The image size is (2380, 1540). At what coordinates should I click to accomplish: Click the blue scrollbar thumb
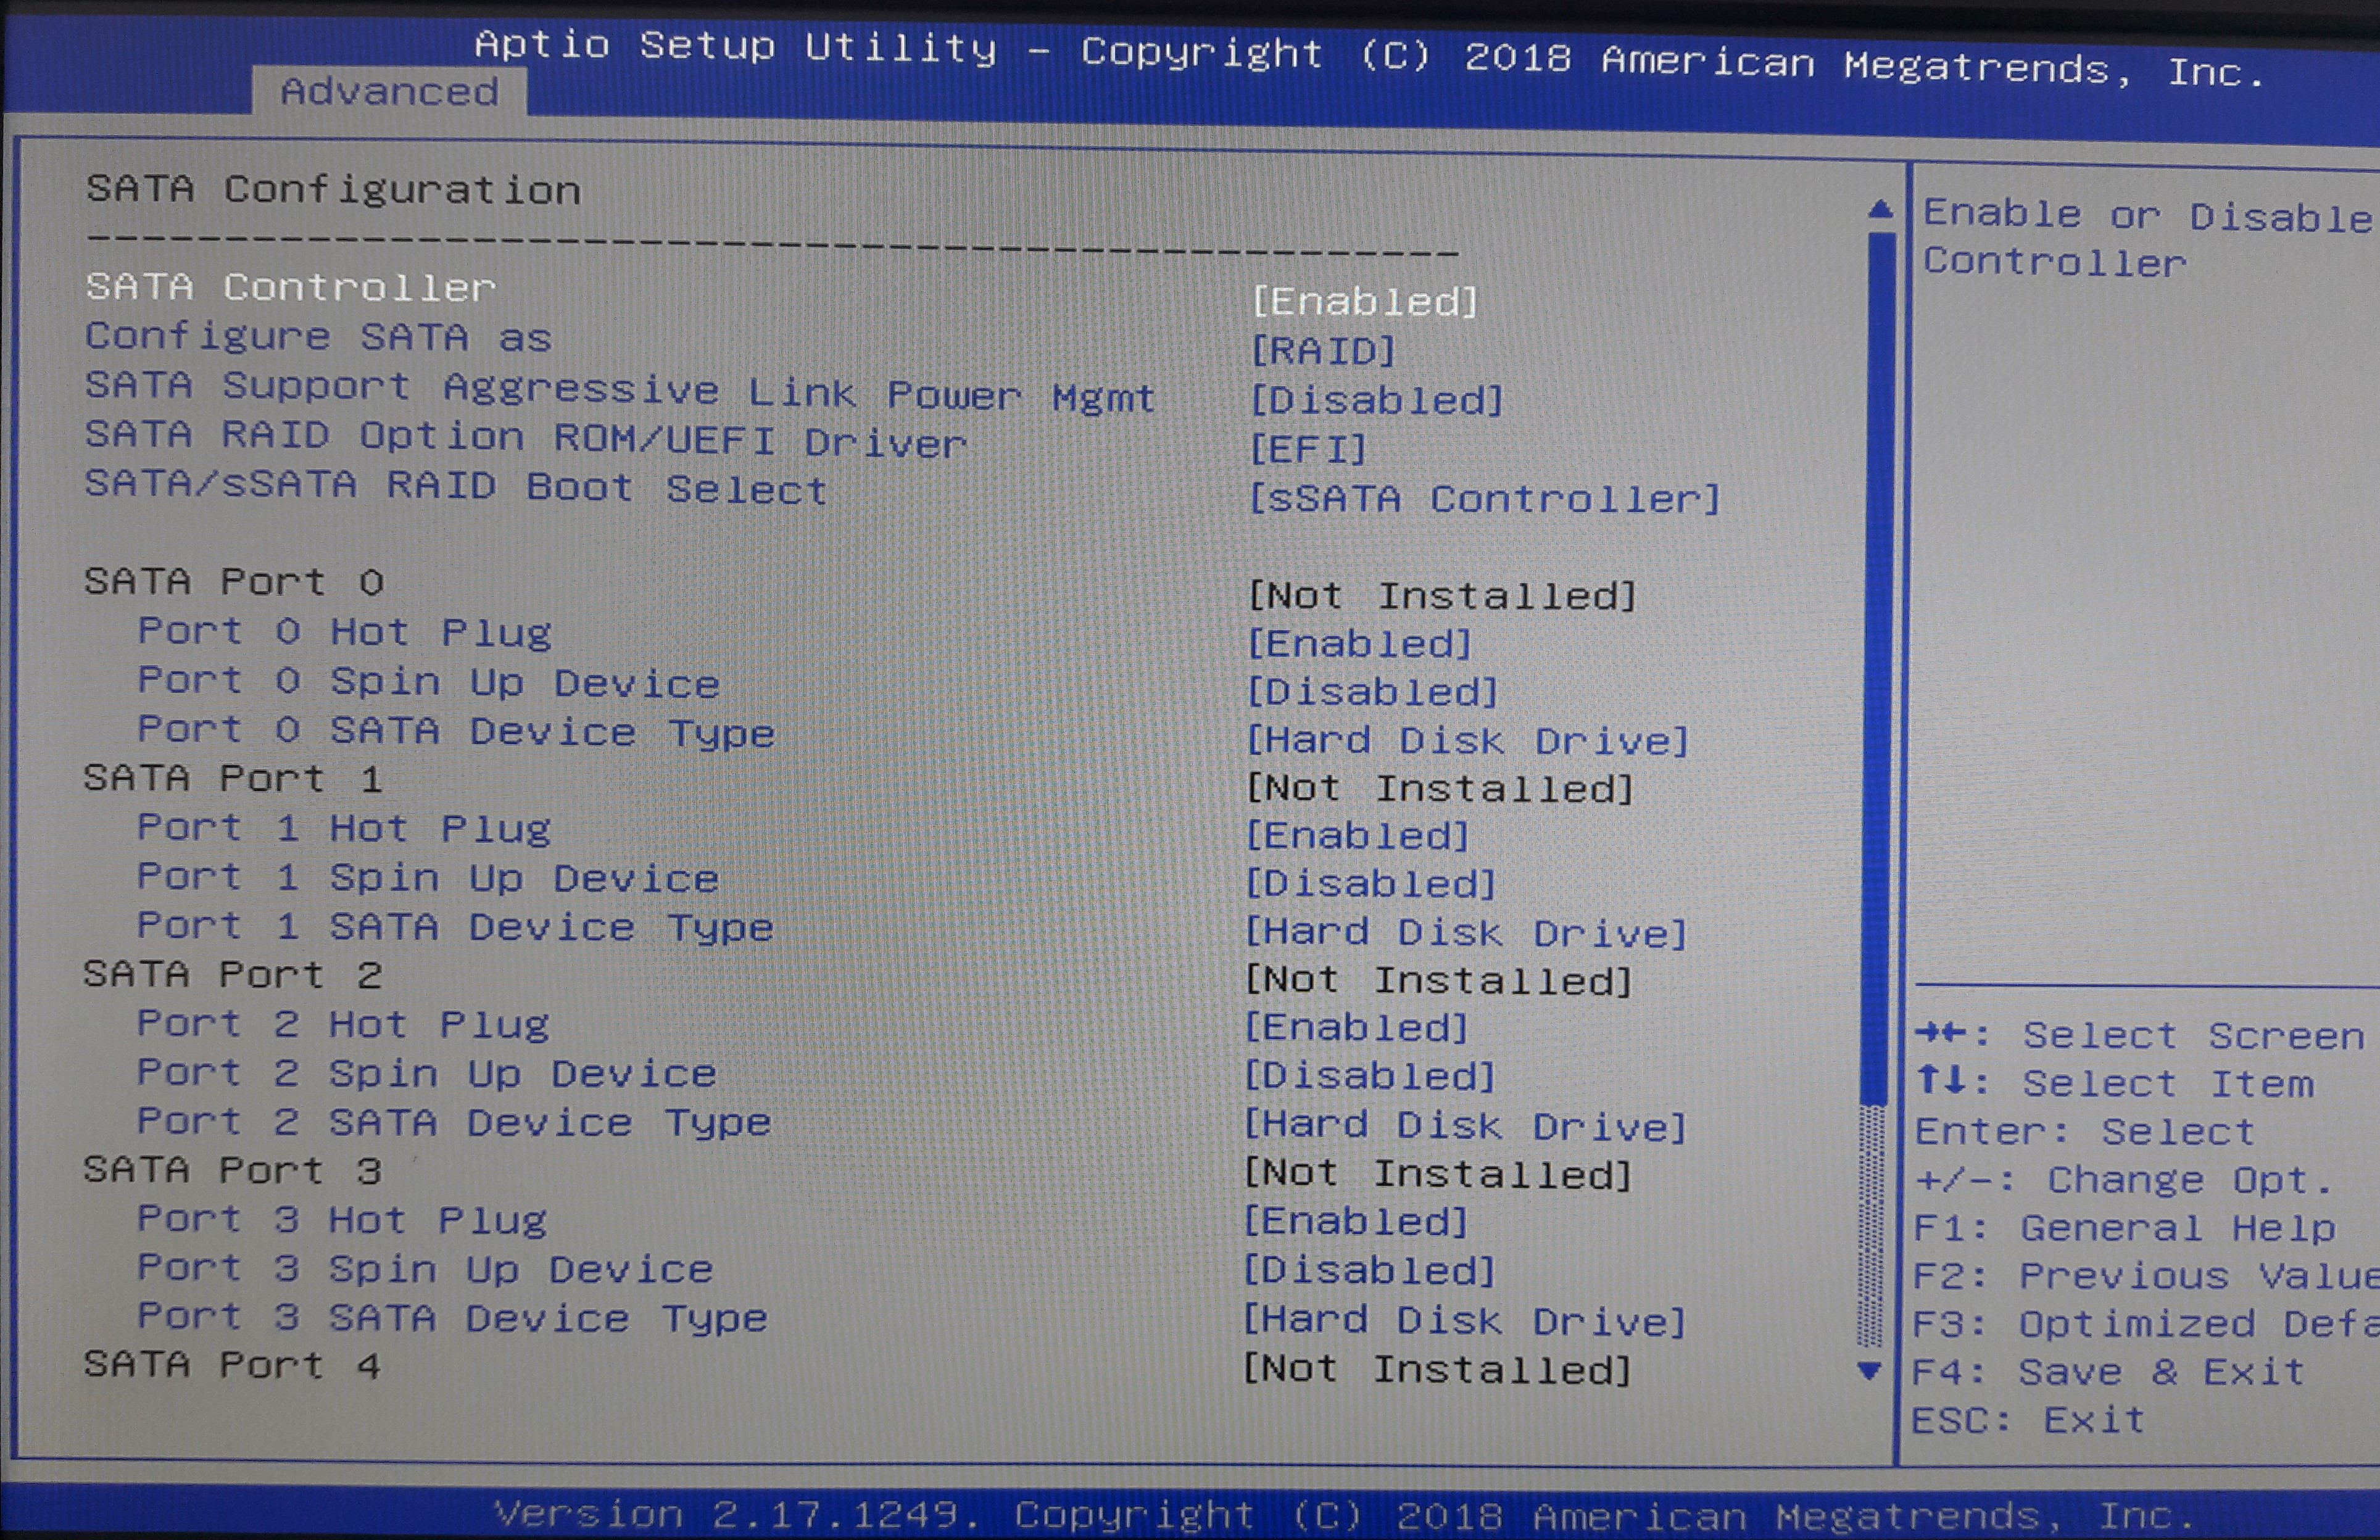pyautogui.click(x=1878, y=668)
